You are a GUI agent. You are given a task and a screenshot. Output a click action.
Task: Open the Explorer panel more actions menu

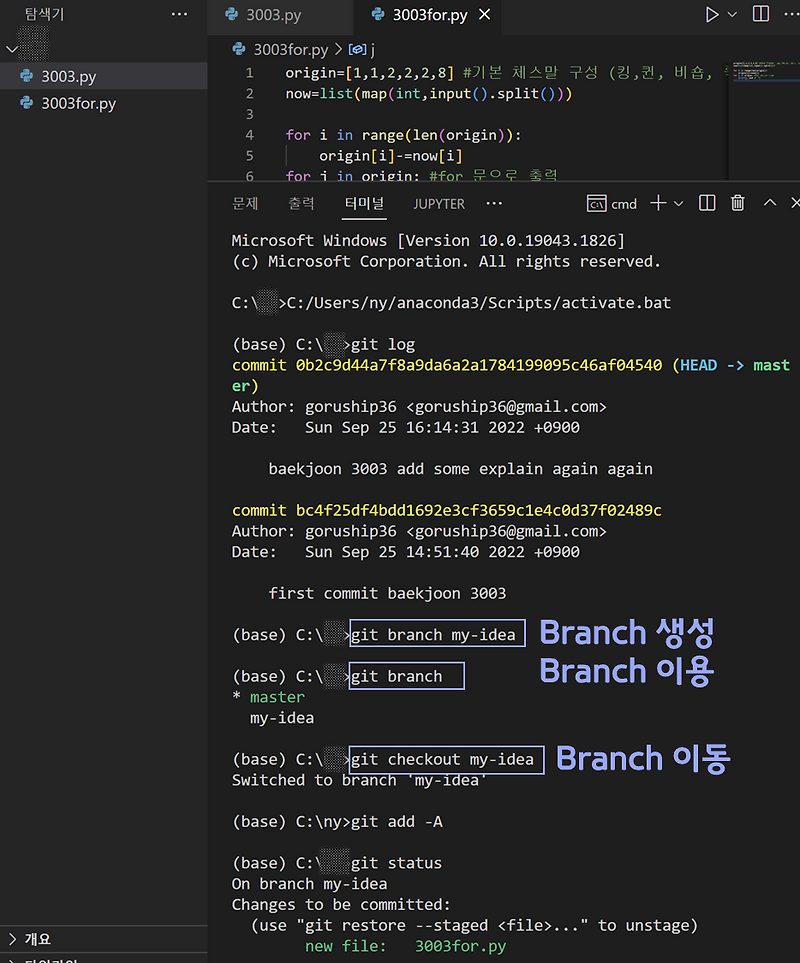click(x=179, y=14)
